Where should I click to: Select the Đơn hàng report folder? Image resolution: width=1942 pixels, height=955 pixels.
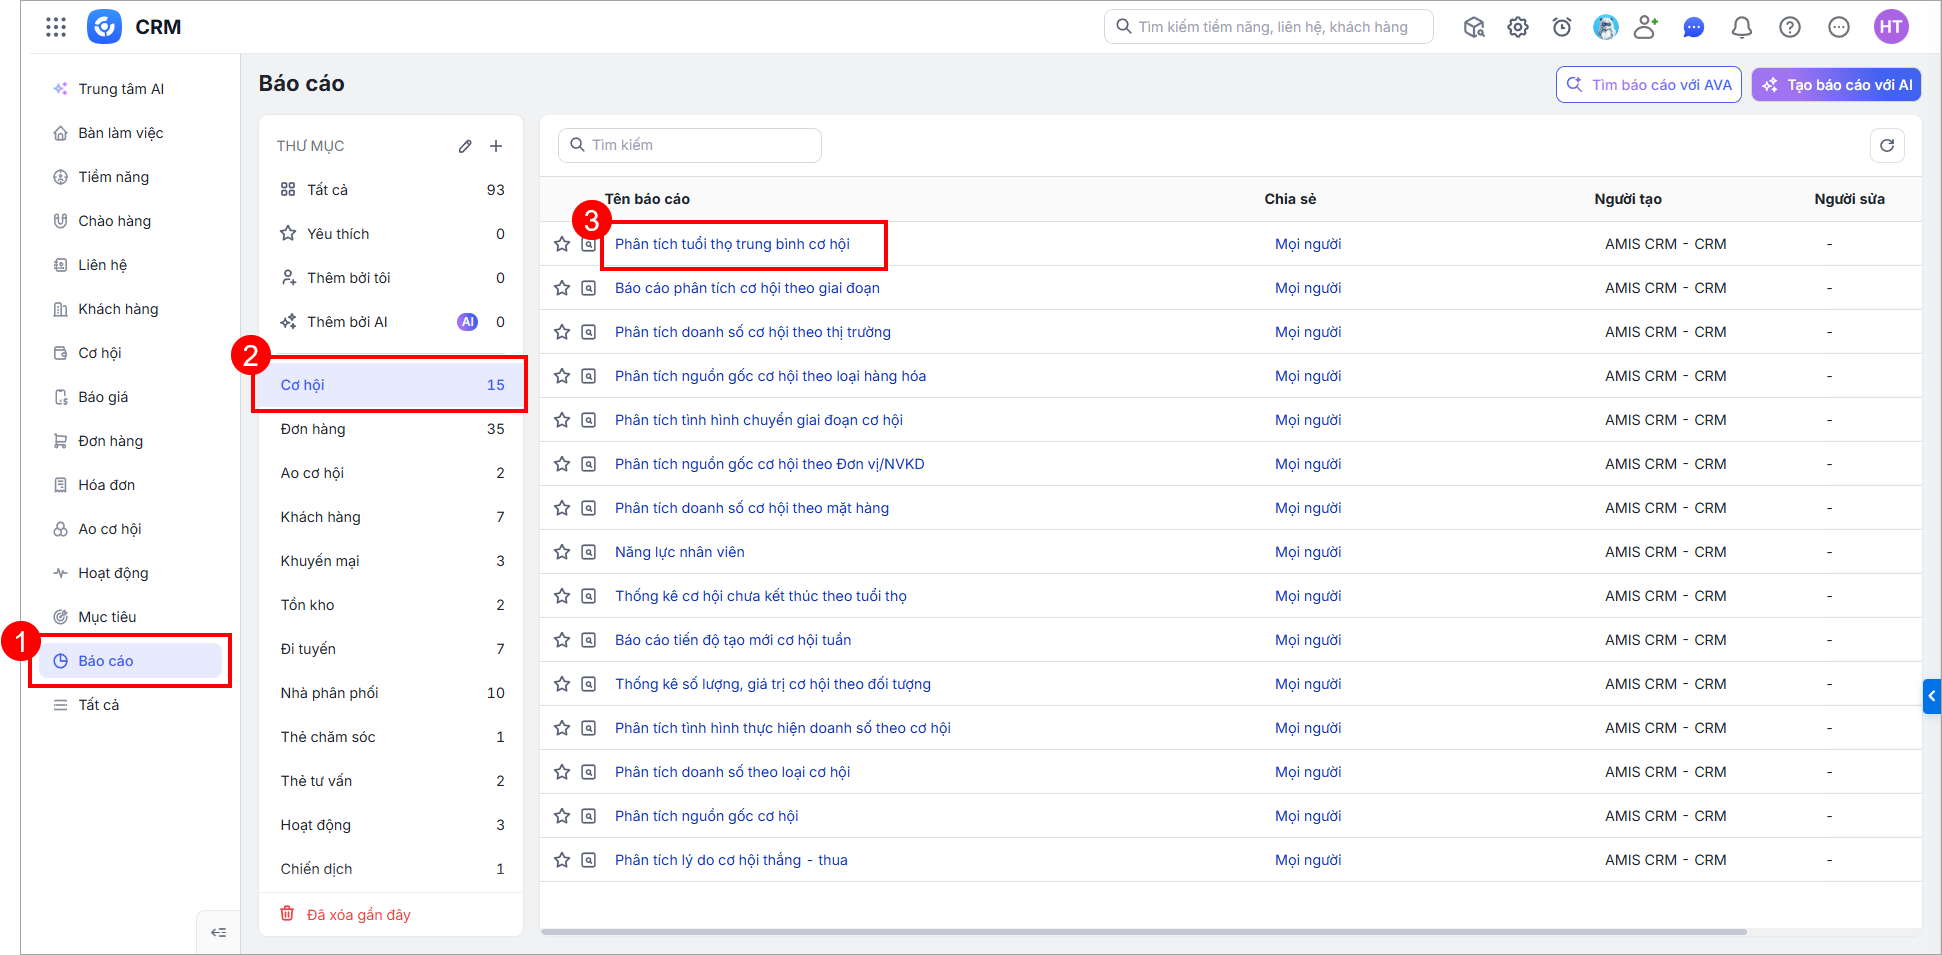pyautogui.click(x=391, y=429)
